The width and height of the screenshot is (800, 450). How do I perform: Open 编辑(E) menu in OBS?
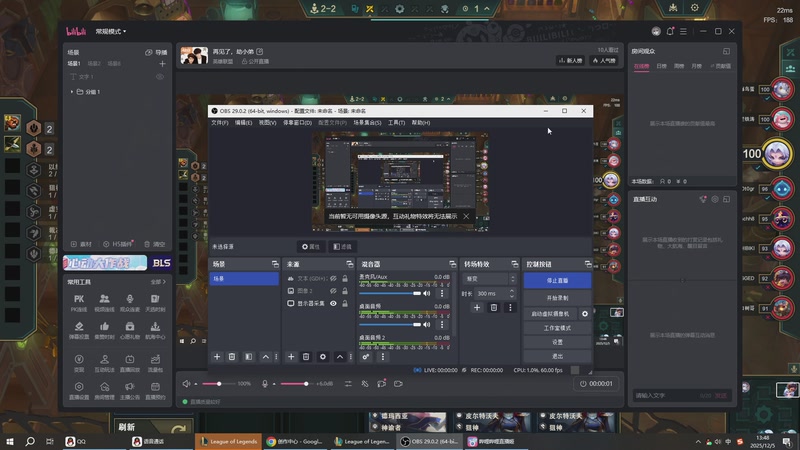pyautogui.click(x=243, y=123)
